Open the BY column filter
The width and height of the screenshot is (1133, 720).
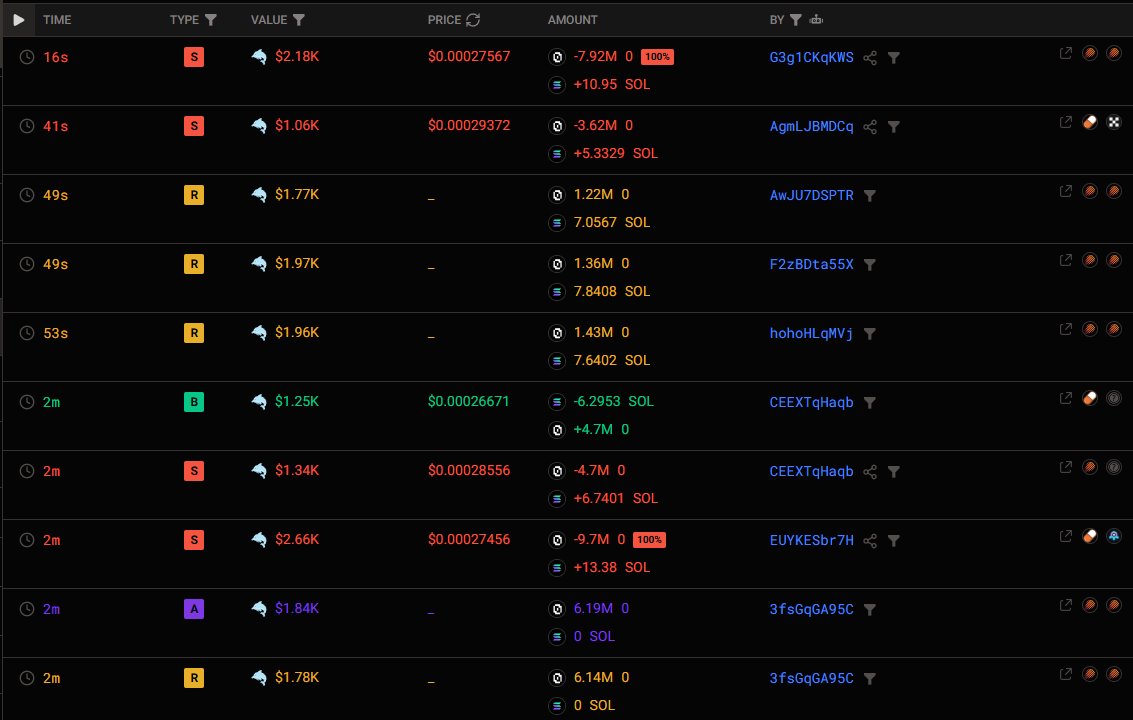tap(796, 20)
